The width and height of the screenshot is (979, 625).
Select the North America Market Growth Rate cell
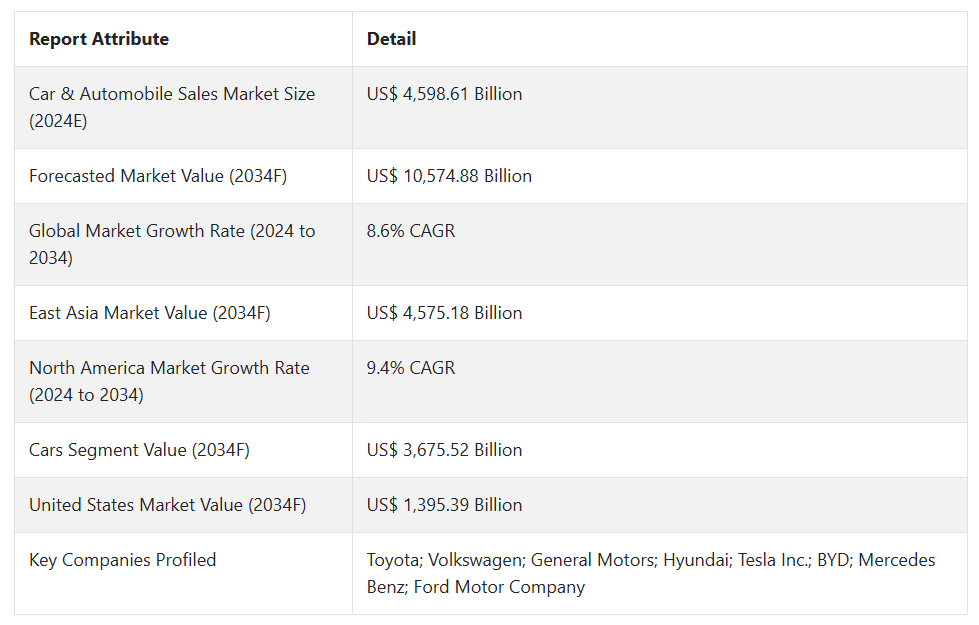click(x=169, y=381)
